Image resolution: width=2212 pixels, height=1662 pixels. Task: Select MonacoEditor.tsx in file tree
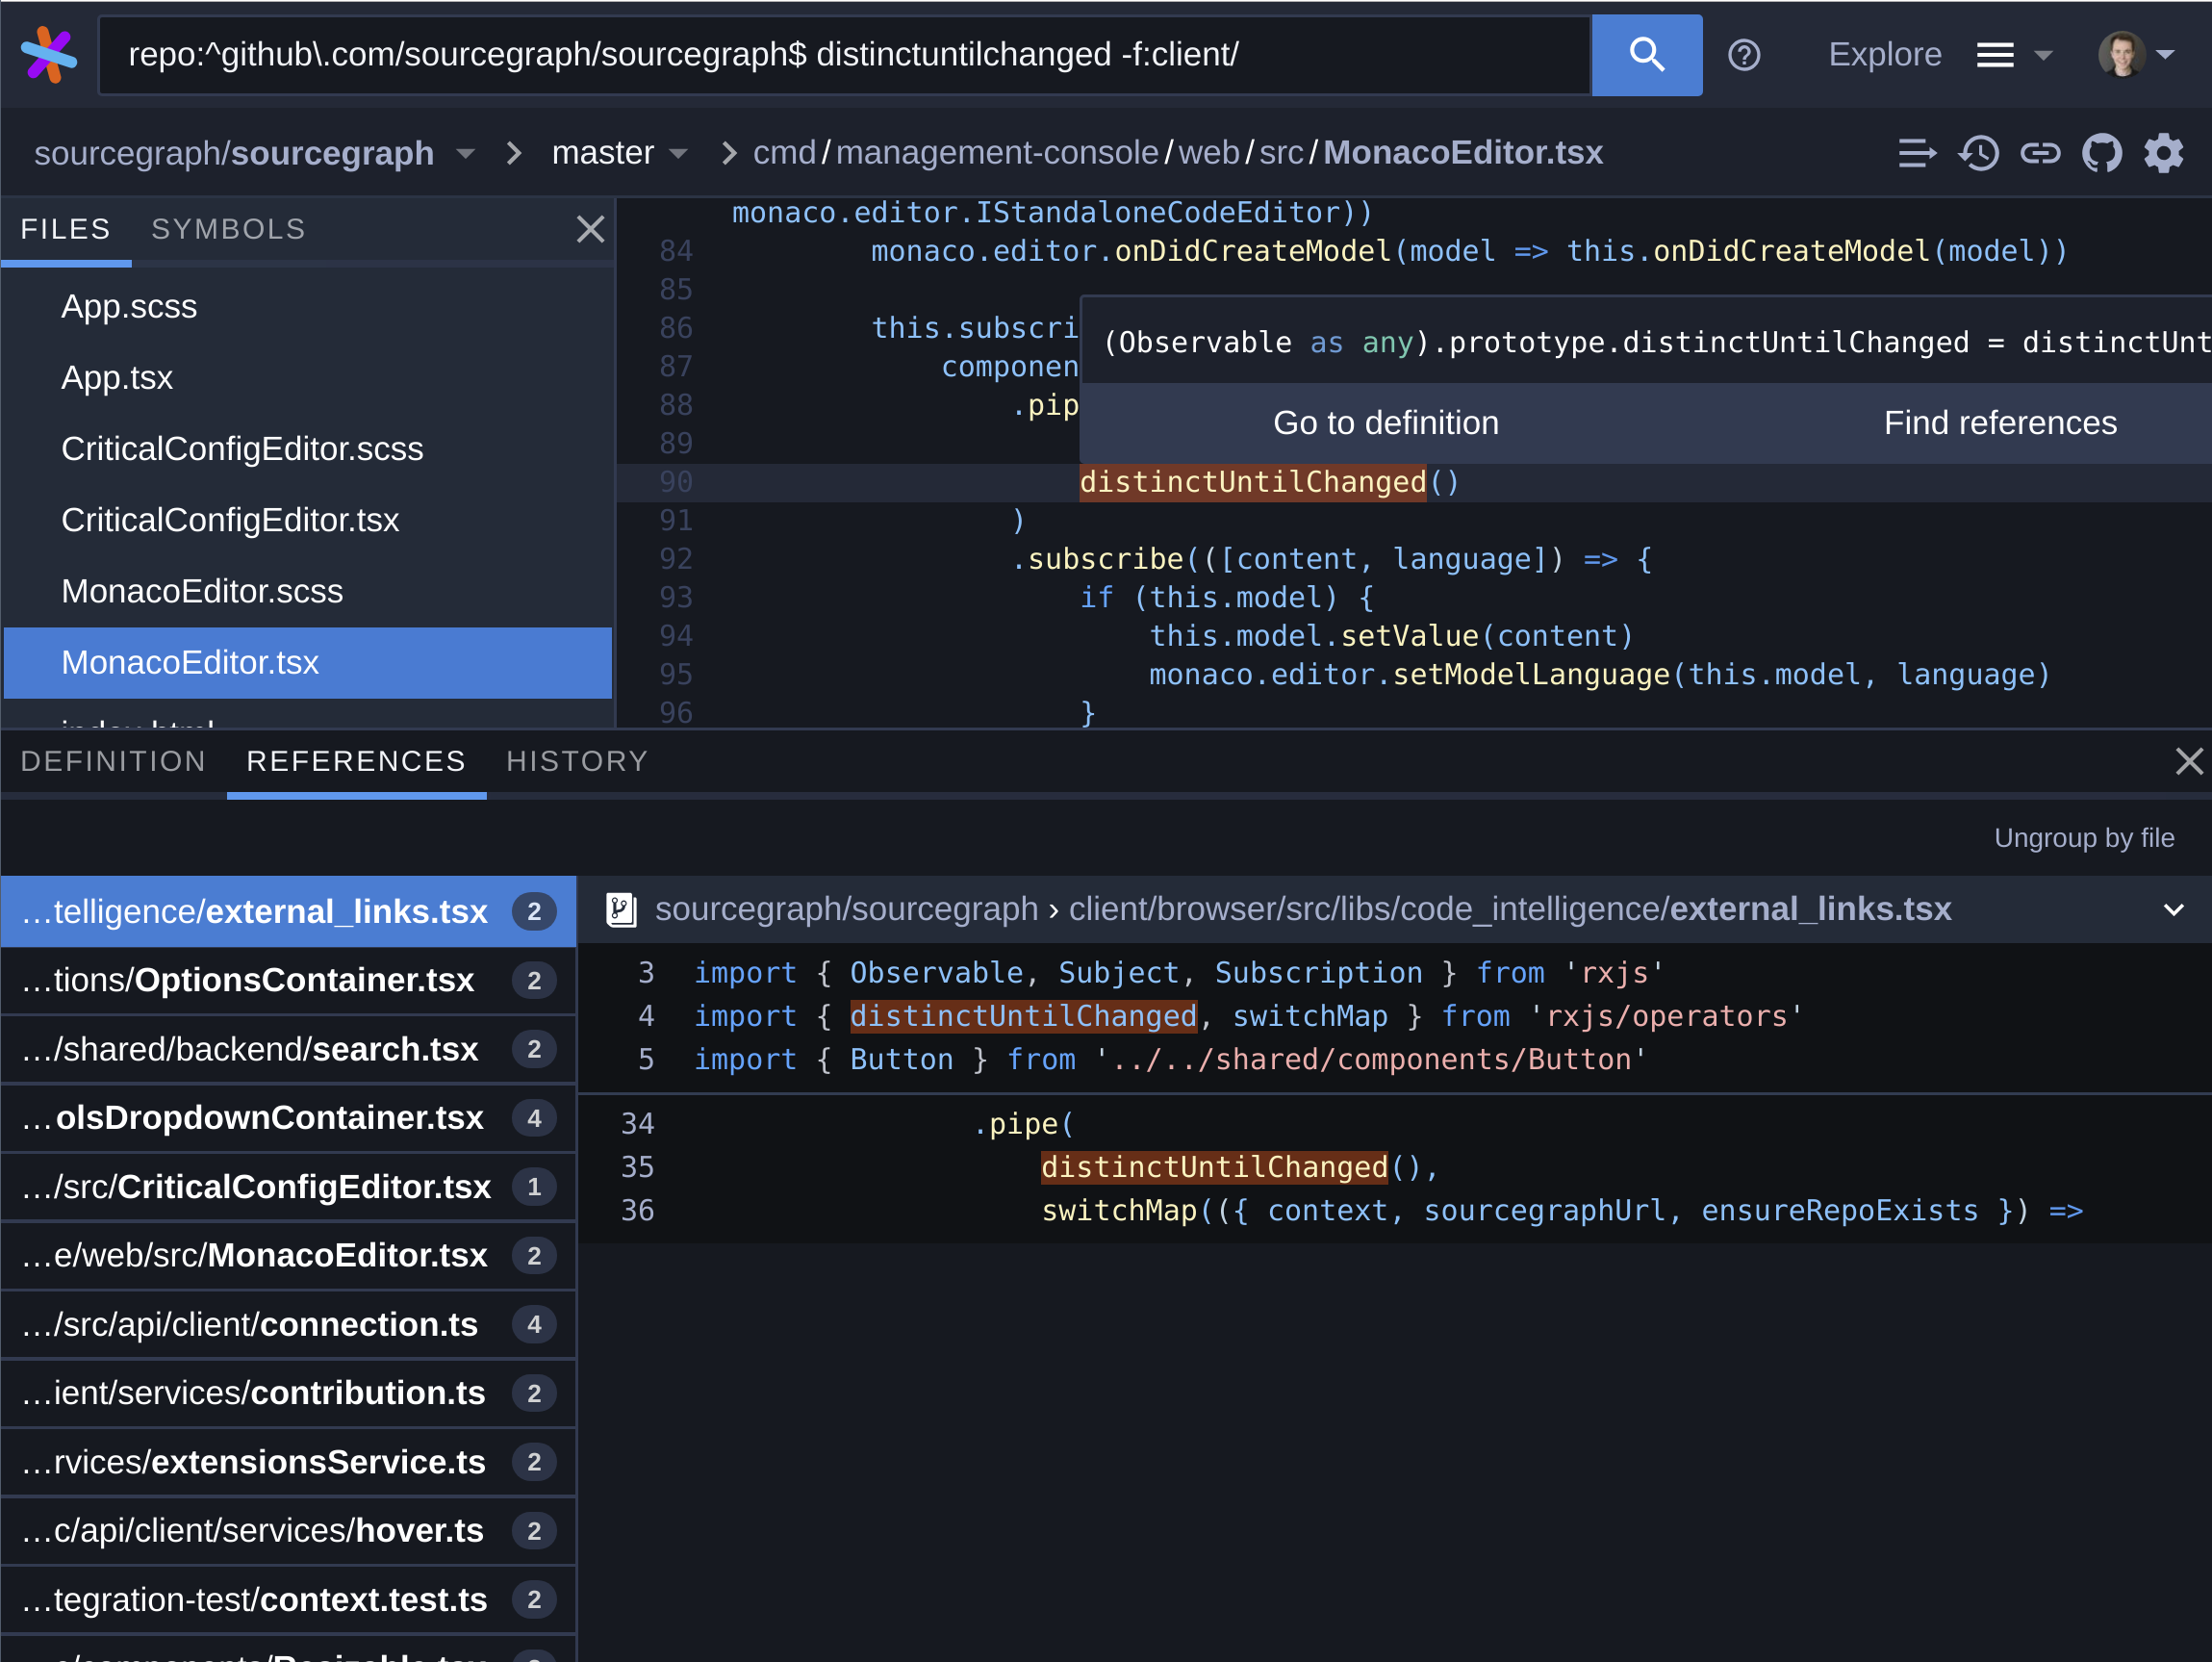(x=308, y=662)
